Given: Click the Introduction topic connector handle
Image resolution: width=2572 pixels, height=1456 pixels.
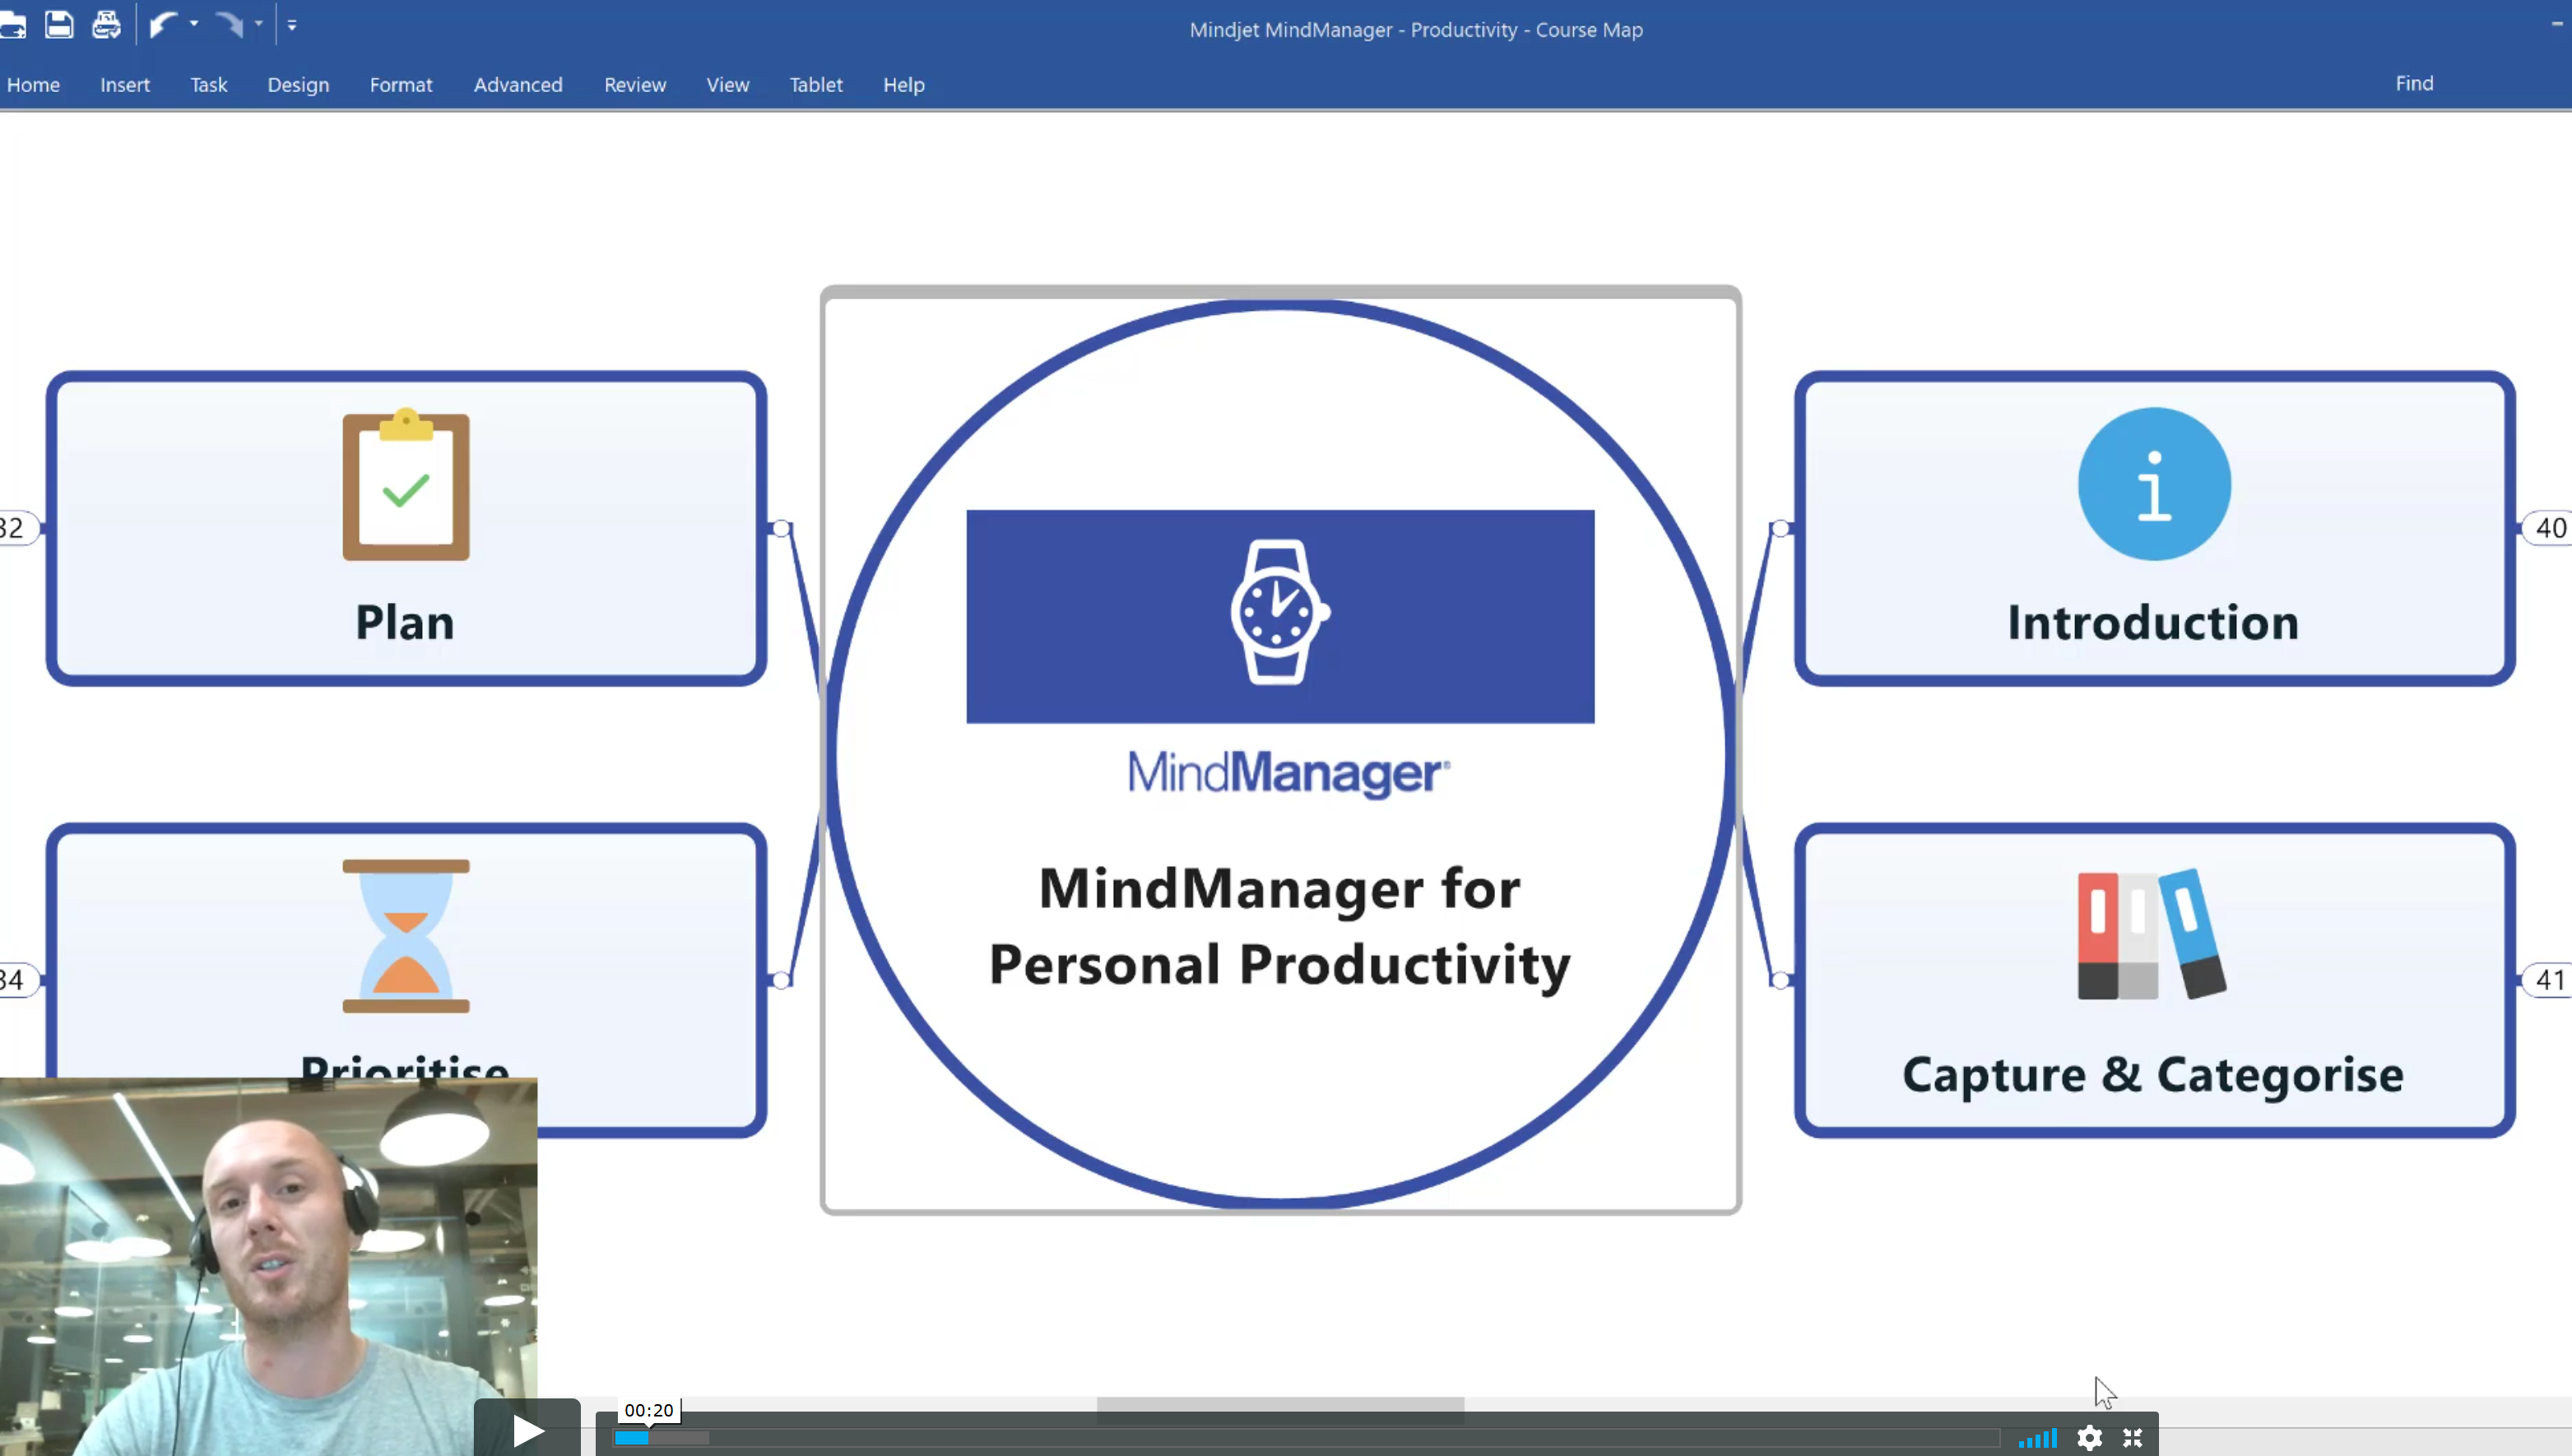Looking at the screenshot, I should [x=1780, y=528].
